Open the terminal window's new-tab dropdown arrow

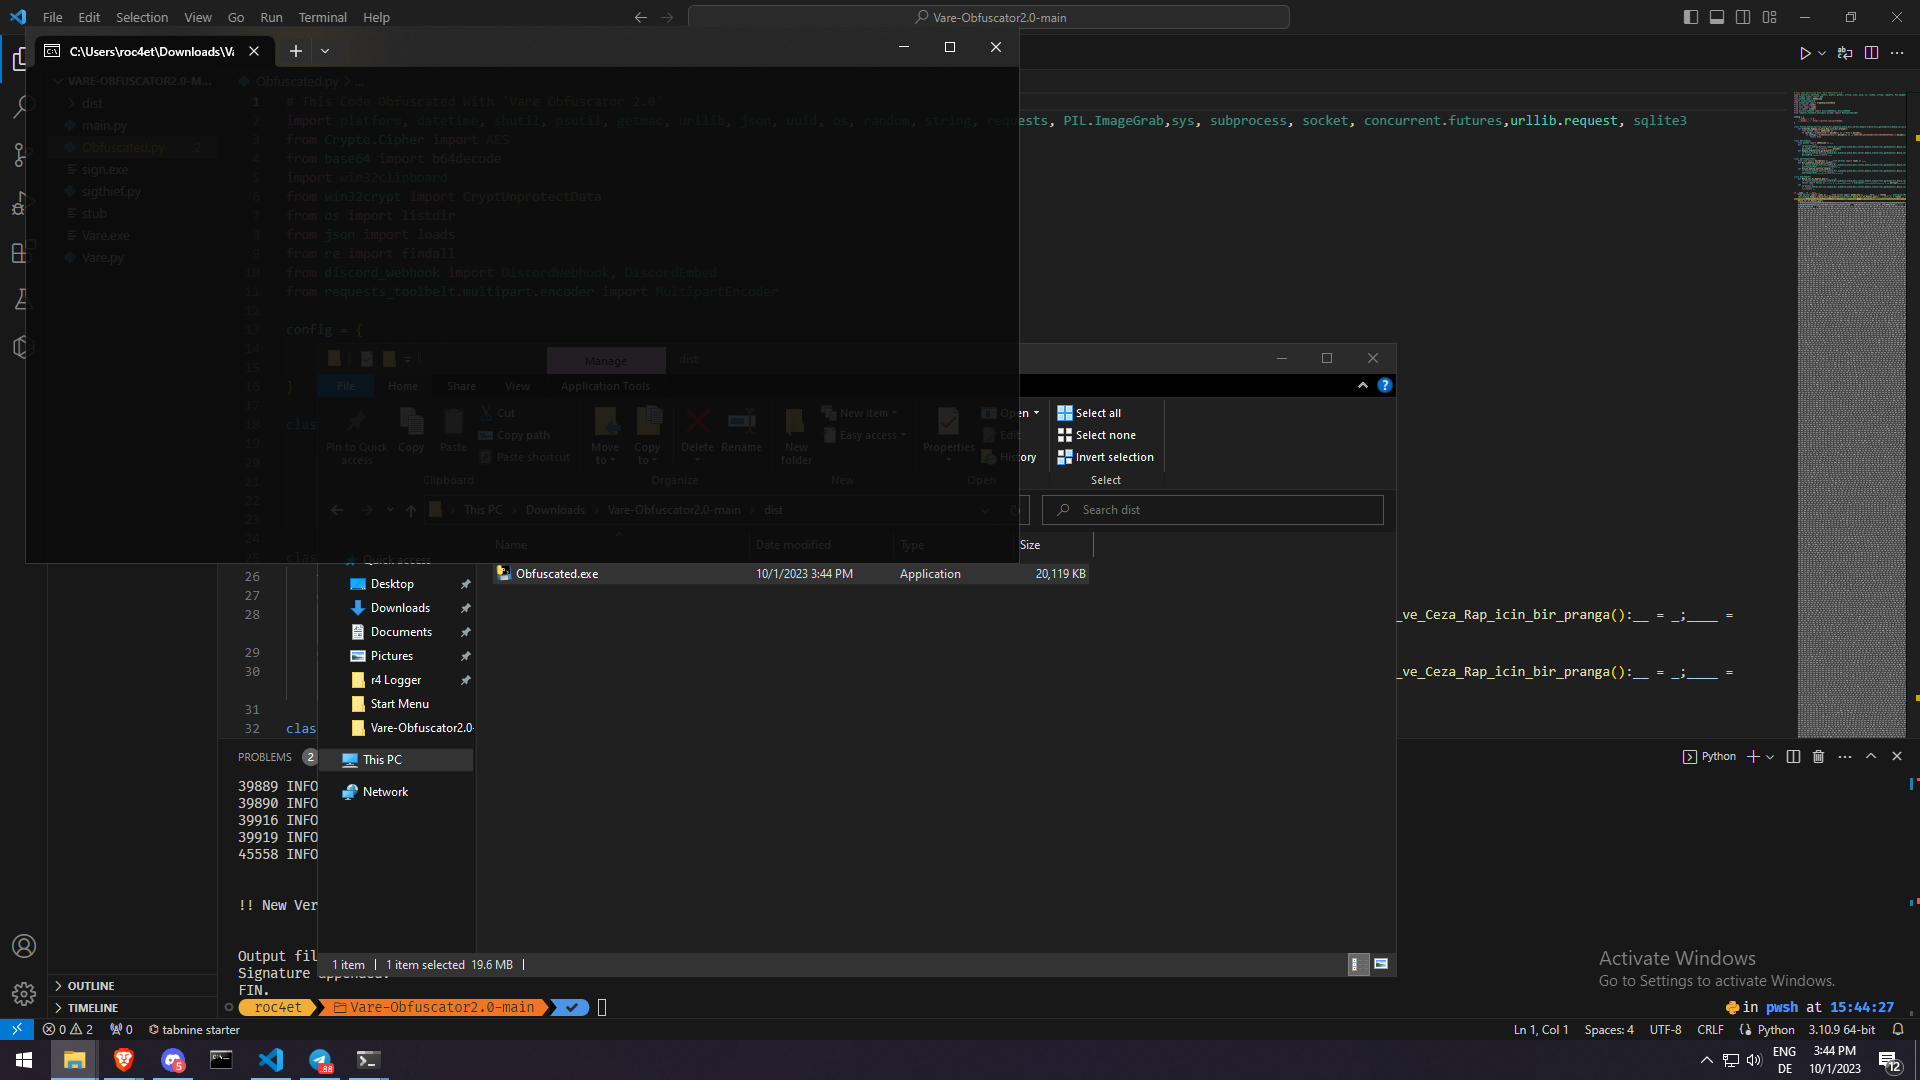pyautogui.click(x=325, y=51)
